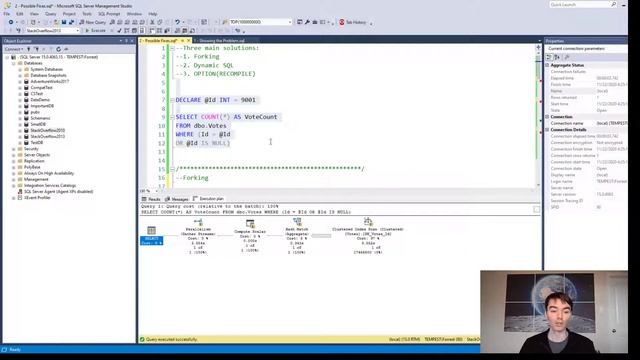
Task: Switch to the Results tab
Action: [151, 199]
